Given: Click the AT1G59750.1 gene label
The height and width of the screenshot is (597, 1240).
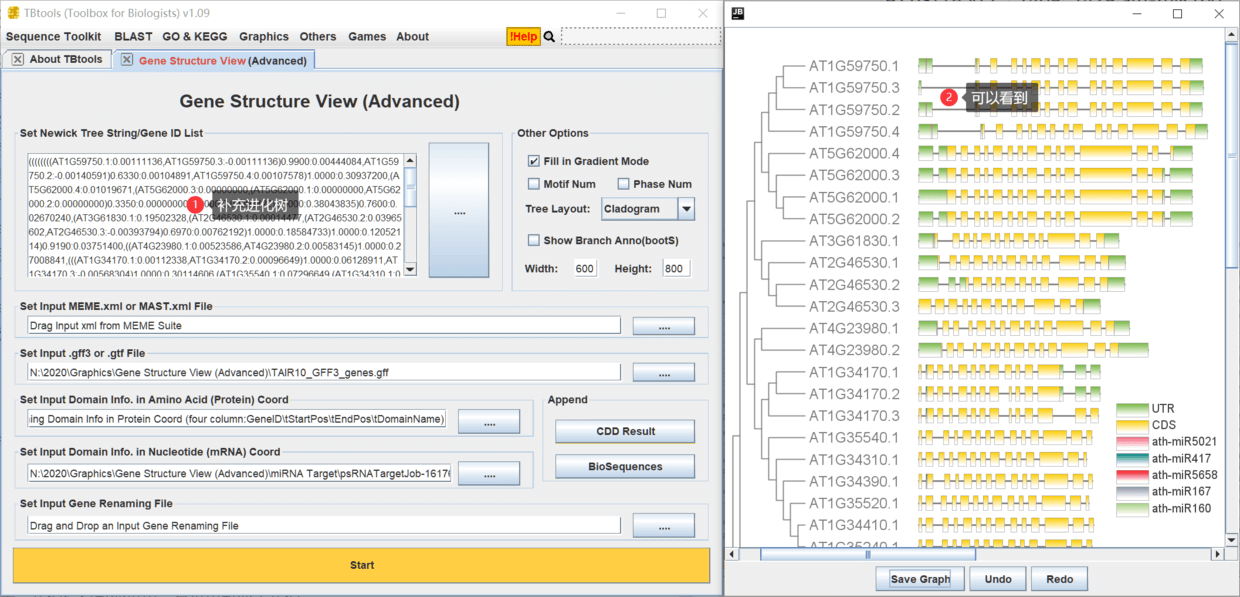Looking at the screenshot, I should click(x=854, y=66).
